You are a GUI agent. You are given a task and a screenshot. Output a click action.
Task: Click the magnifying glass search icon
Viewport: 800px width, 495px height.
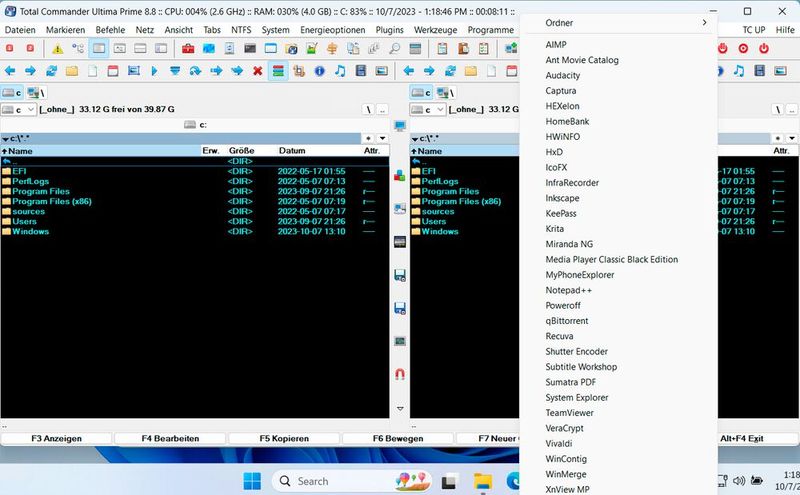(394, 48)
